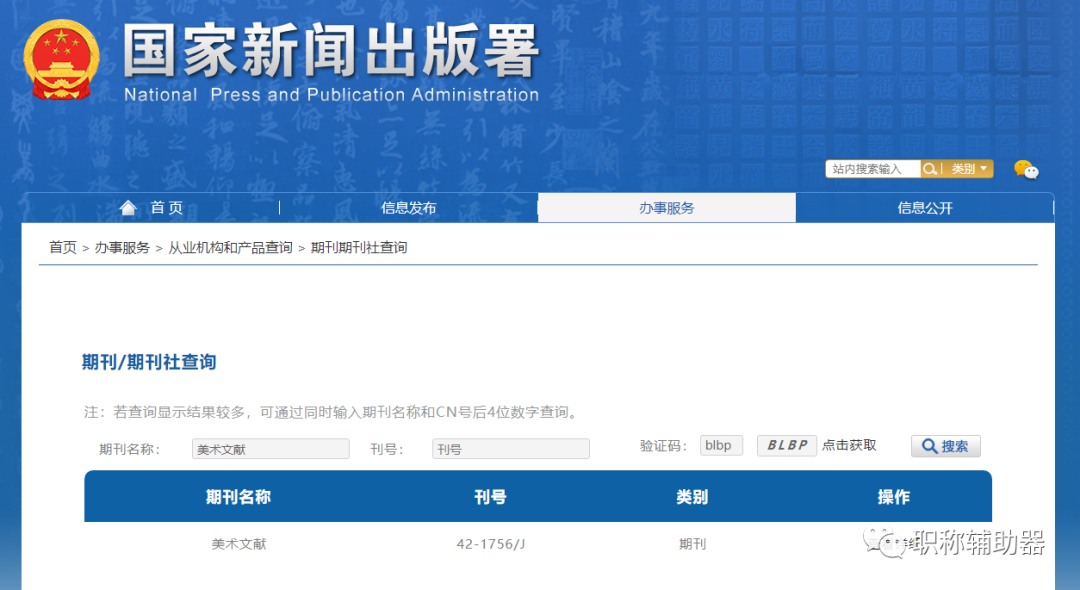Viewport: 1080px width, 590px height.
Task: Click 办事服务 in the breadcrumb trail
Action: point(122,246)
